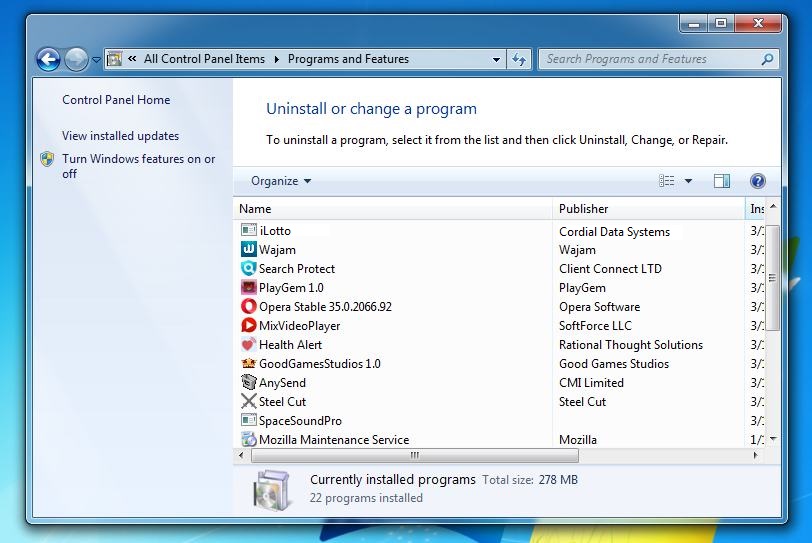Click the iLotto program icon

(249, 230)
